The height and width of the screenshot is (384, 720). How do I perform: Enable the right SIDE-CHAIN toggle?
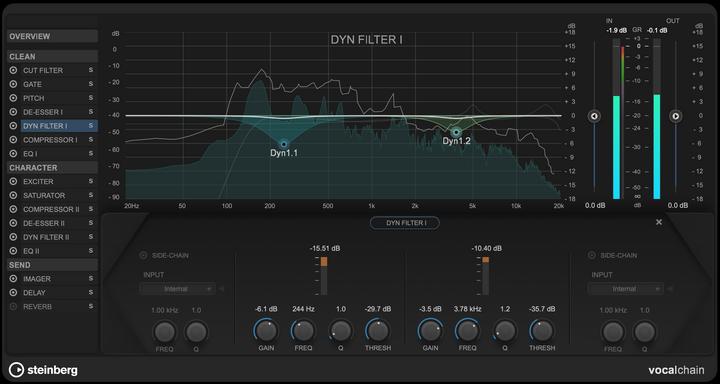tap(591, 255)
